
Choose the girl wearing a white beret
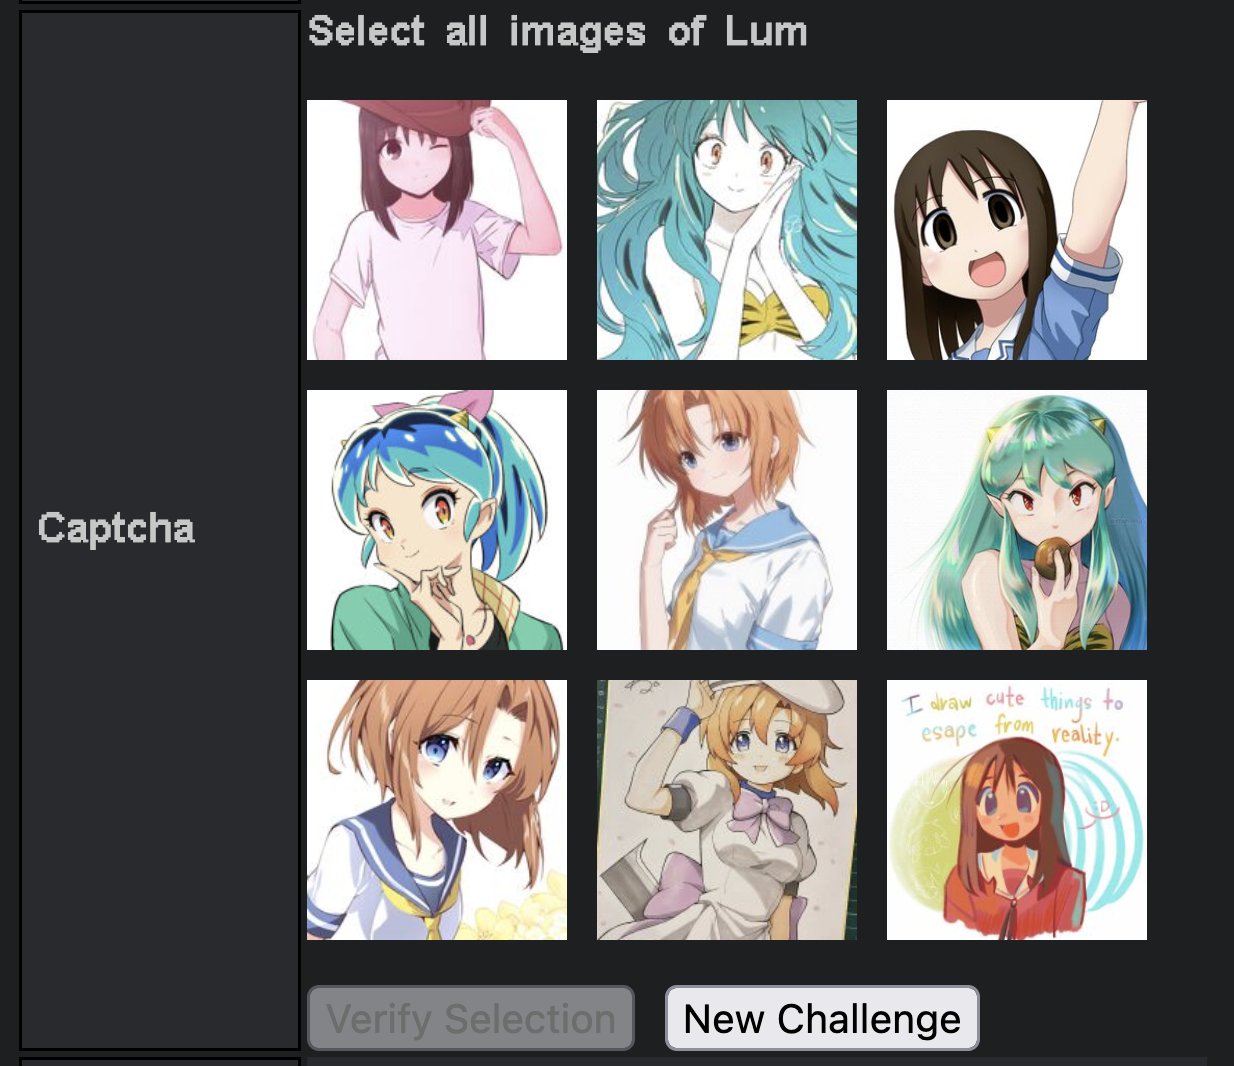[727, 810]
